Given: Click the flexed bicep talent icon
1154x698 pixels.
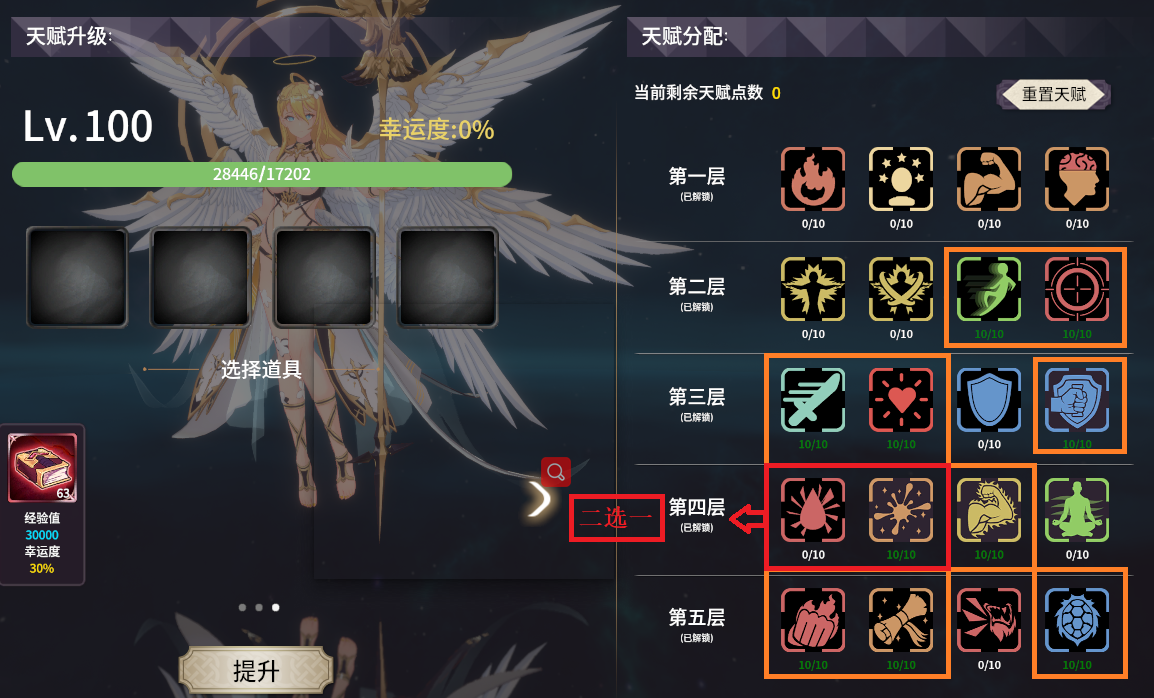Looking at the screenshot, I should click(988, 179).
